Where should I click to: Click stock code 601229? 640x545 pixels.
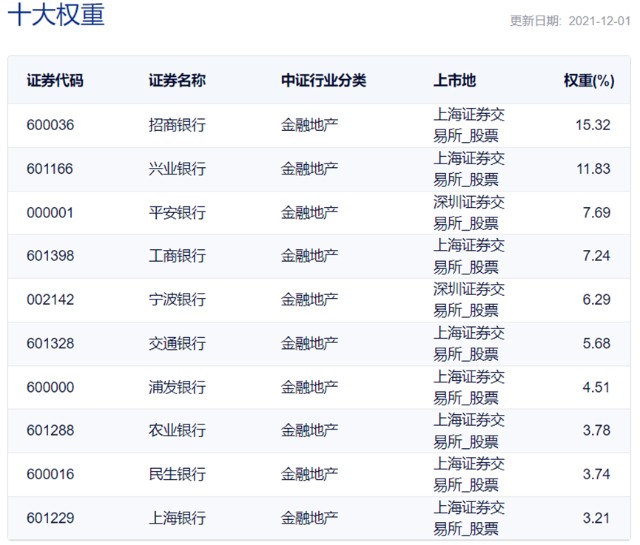tap(51, 518)
